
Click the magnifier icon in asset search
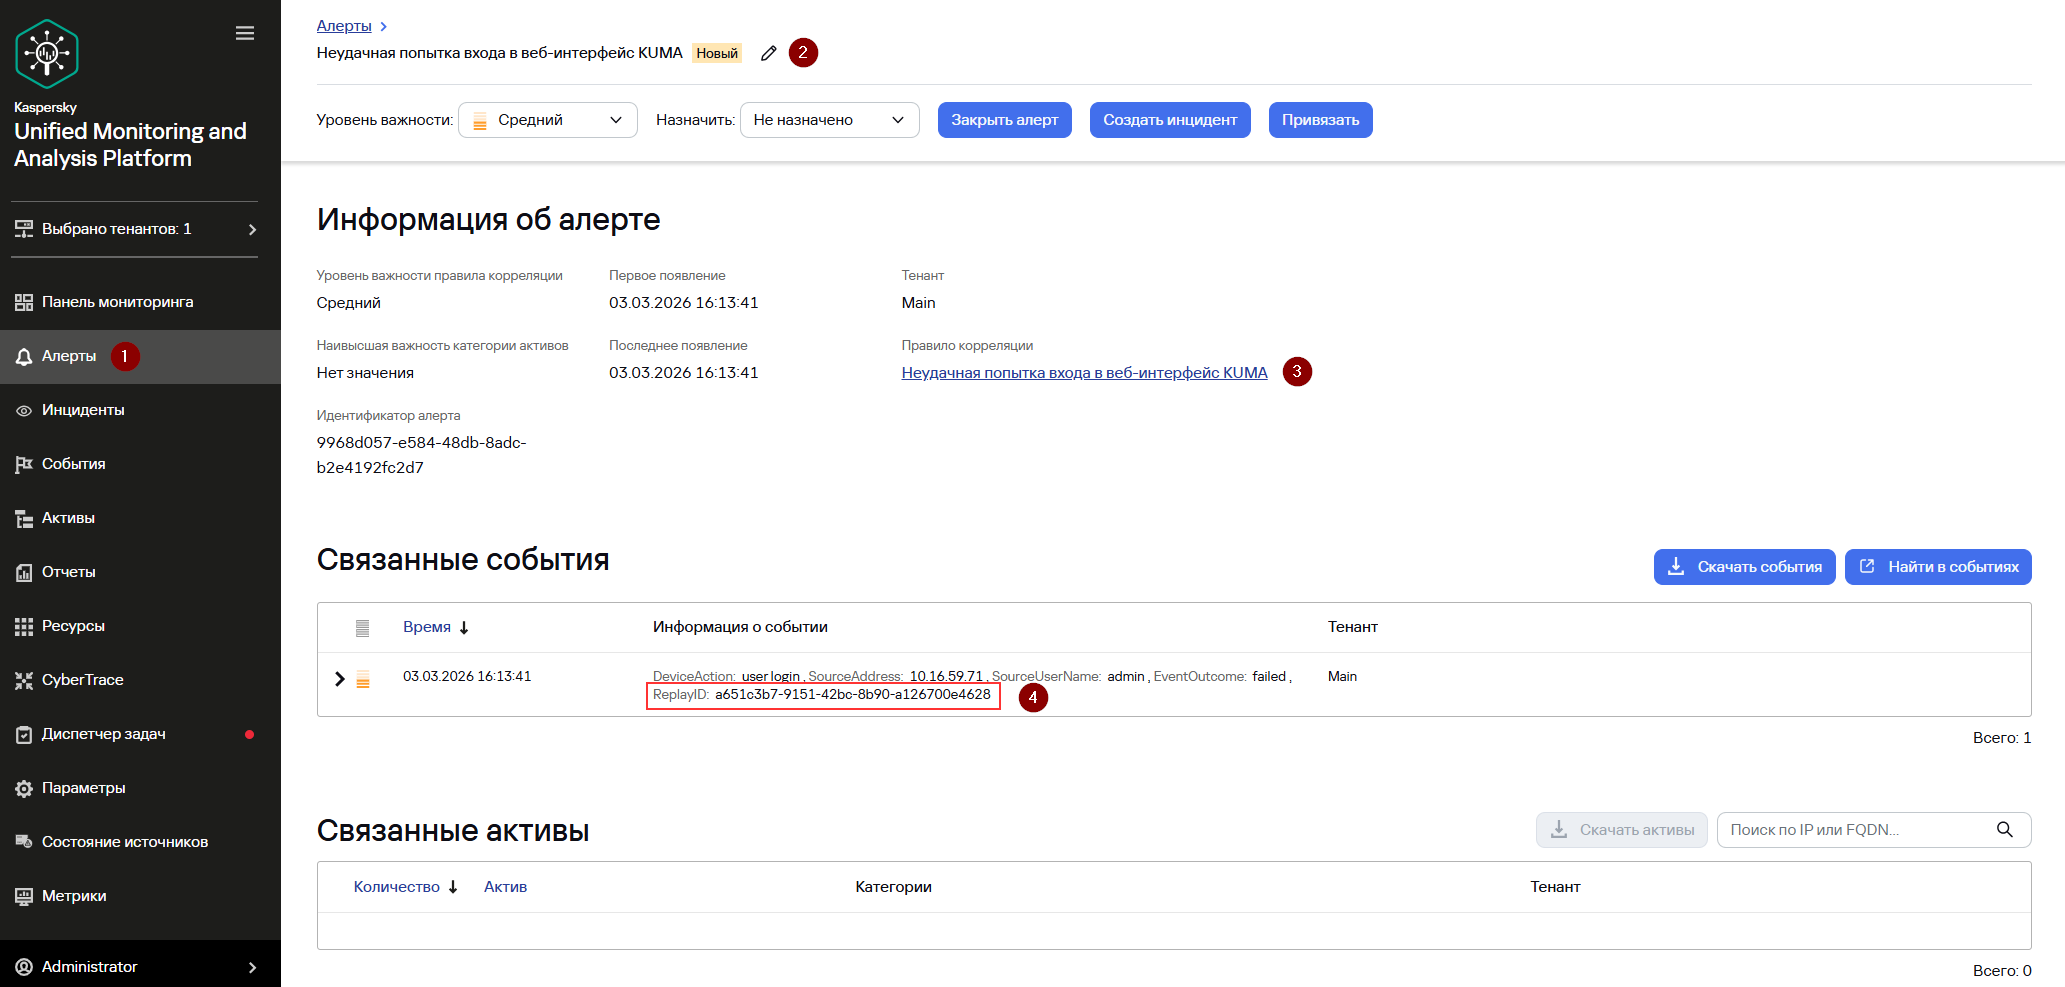2004,830
